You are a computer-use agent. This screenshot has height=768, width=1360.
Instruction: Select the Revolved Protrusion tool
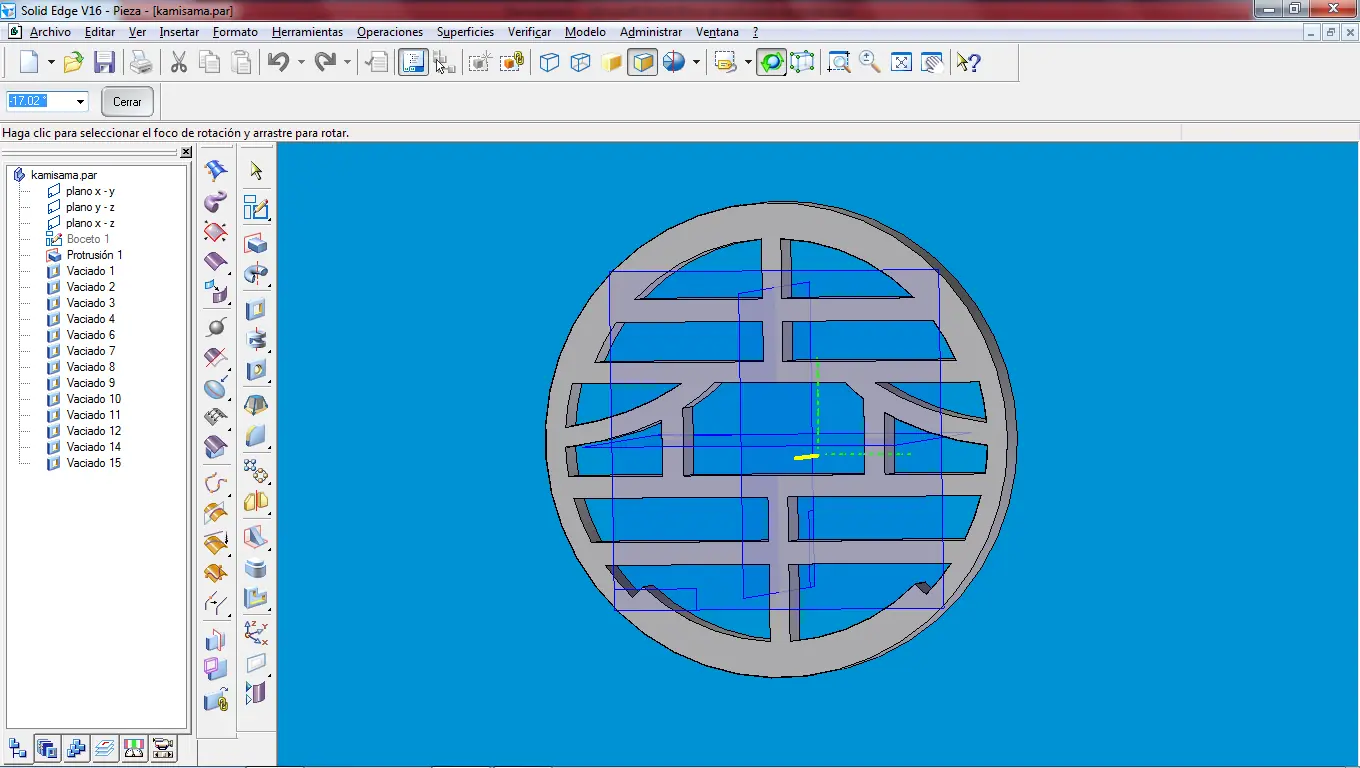coord(256,274)
